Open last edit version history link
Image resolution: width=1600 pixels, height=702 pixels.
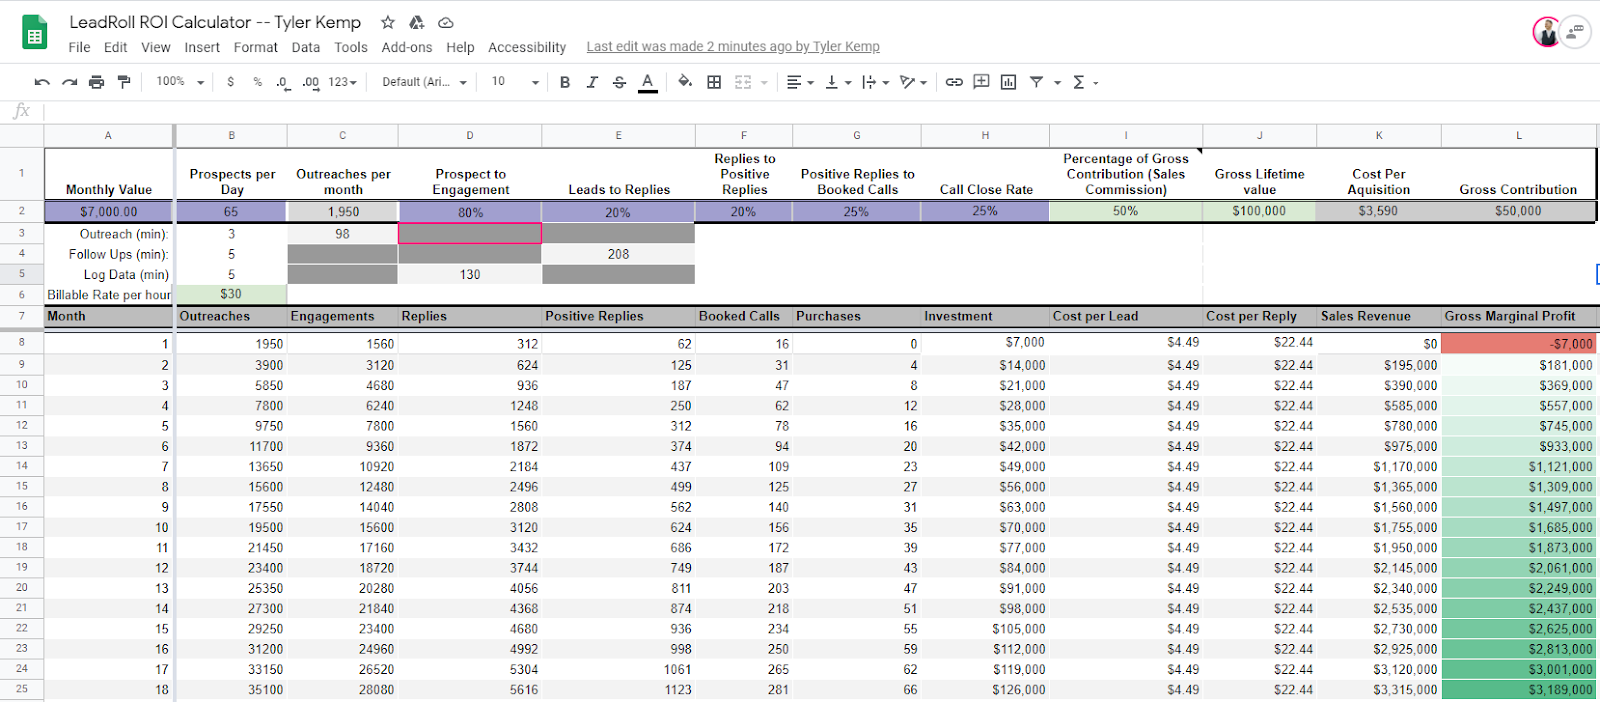(x=732, y=46)
